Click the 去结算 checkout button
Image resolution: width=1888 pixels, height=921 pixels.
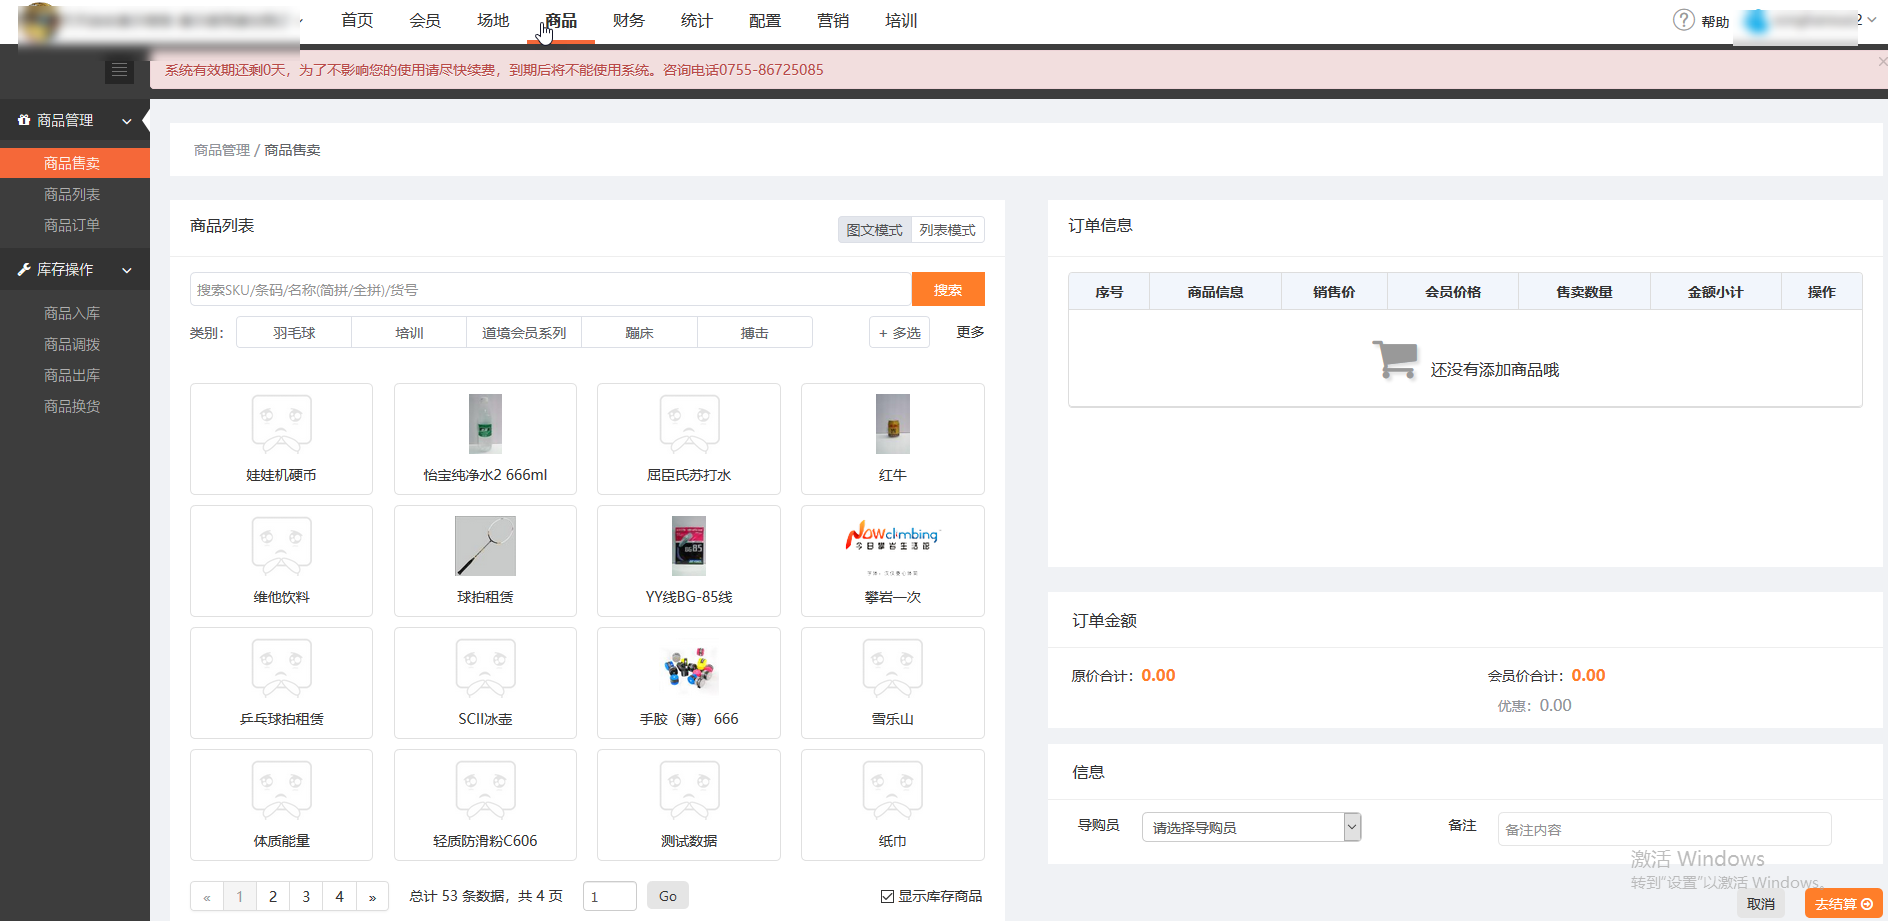[x=1844, y=904]
